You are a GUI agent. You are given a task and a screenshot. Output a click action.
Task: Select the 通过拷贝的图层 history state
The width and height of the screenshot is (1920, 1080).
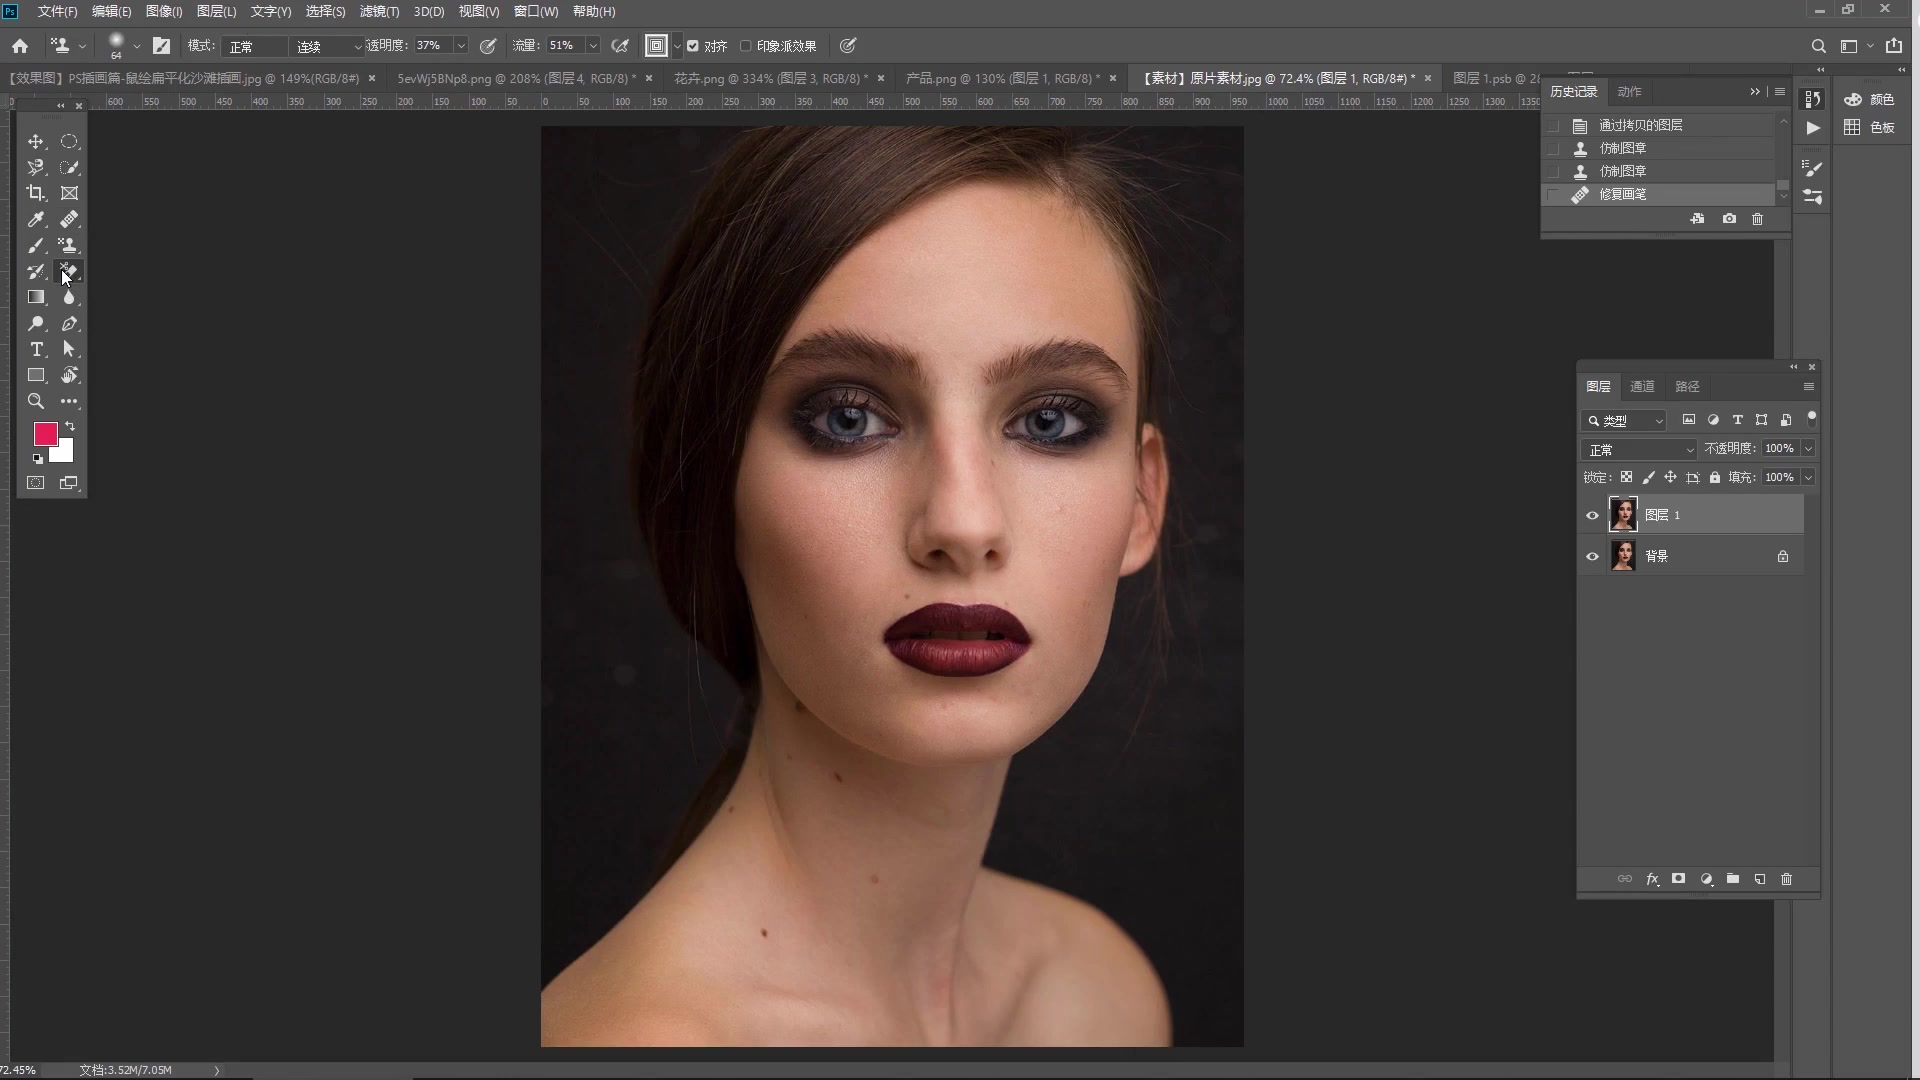1640,125
